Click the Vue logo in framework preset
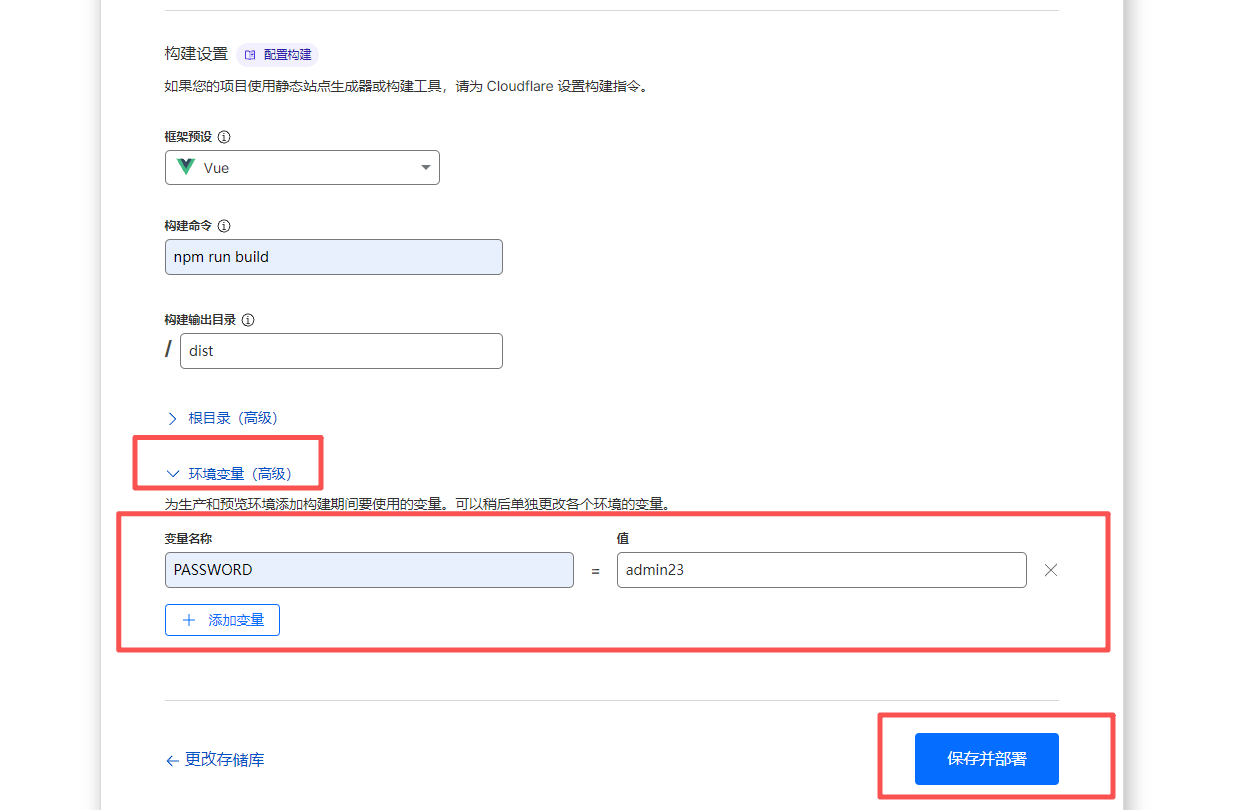Image resolution: width=1255 pixels, height=810 pixels. (x=186, y=167)
